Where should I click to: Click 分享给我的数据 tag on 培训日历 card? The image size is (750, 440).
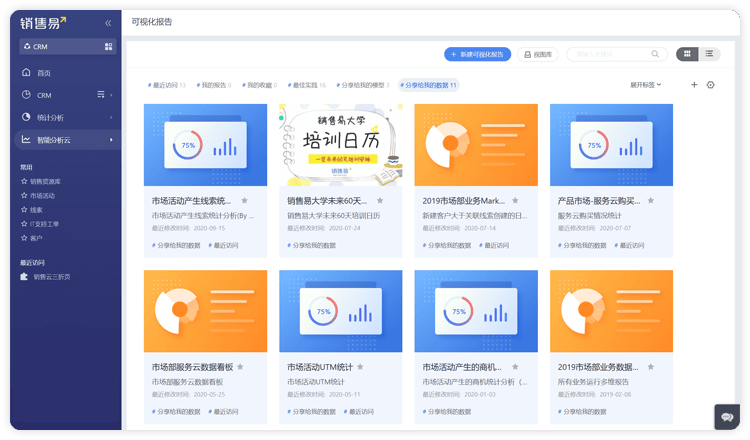click(x=312, y=245)
